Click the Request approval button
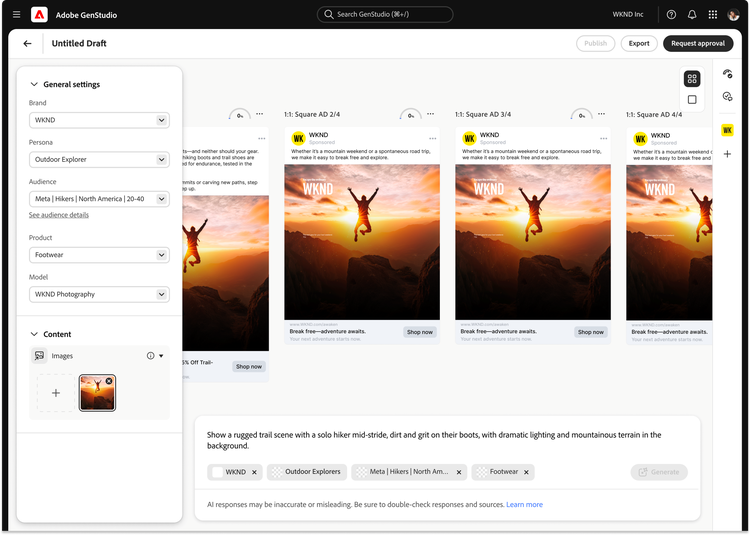Viewport: 750px width, 535px height. point(697,44)
